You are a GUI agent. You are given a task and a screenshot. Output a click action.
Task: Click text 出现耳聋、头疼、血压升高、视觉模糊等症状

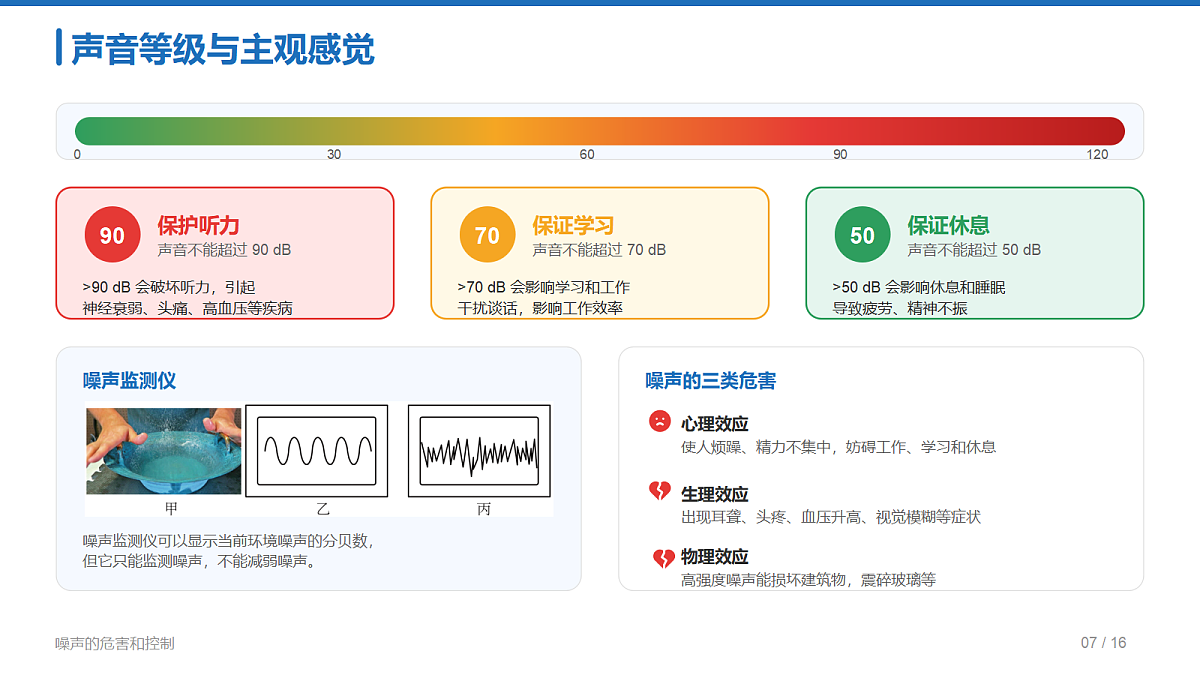click(x=831, y=517)
